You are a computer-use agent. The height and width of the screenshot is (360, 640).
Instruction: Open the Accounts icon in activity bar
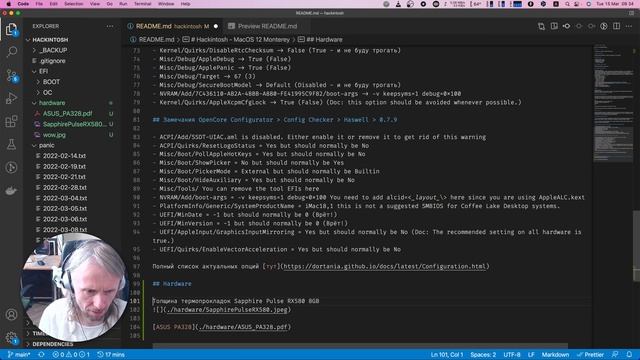pos(11,315)
